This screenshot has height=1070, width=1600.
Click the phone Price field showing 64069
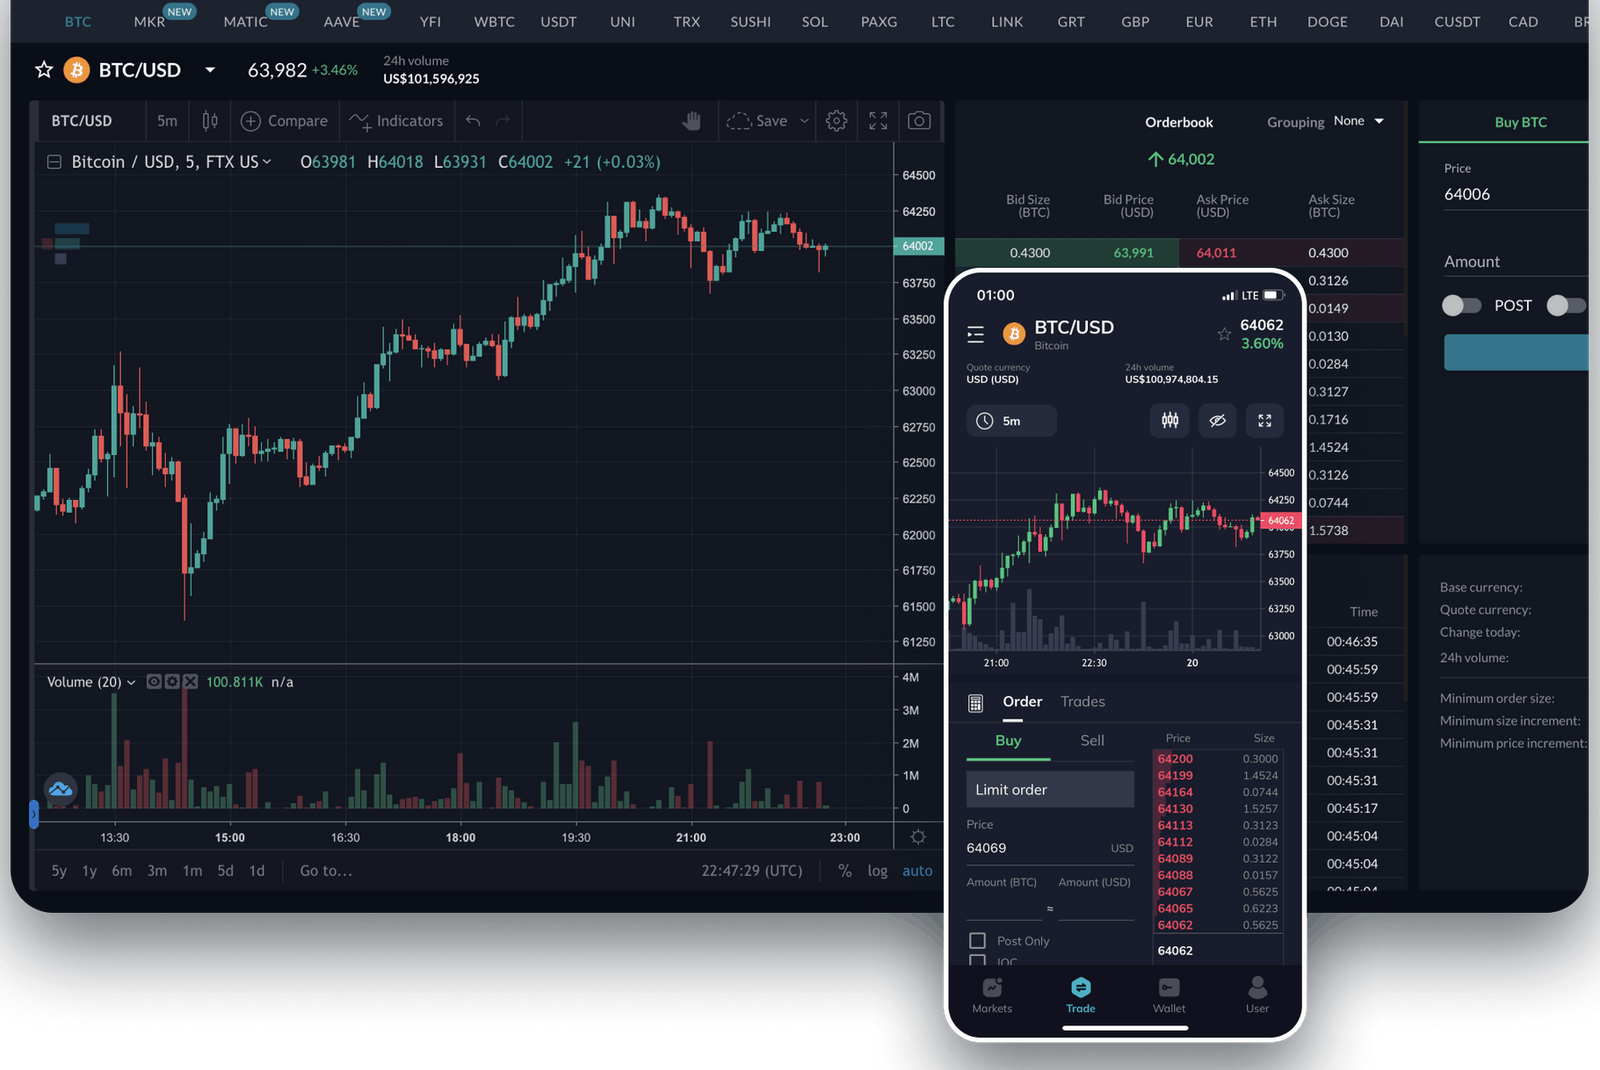click(x=1050, y=848)
